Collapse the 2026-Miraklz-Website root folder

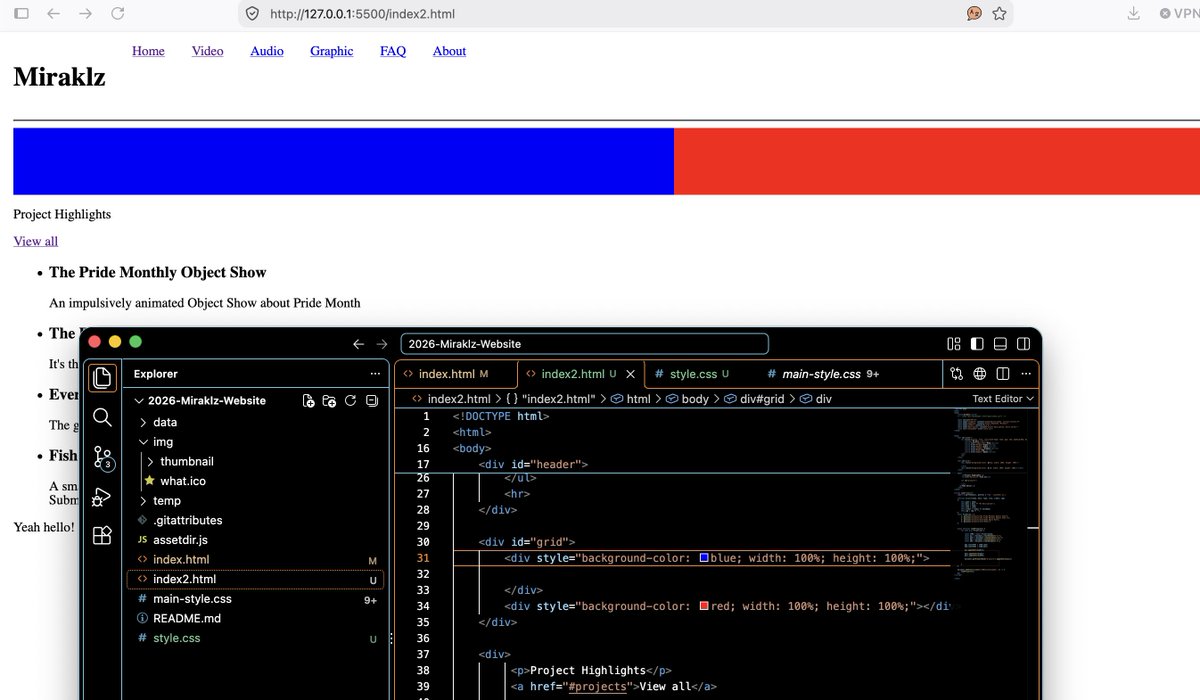[139, 401]
